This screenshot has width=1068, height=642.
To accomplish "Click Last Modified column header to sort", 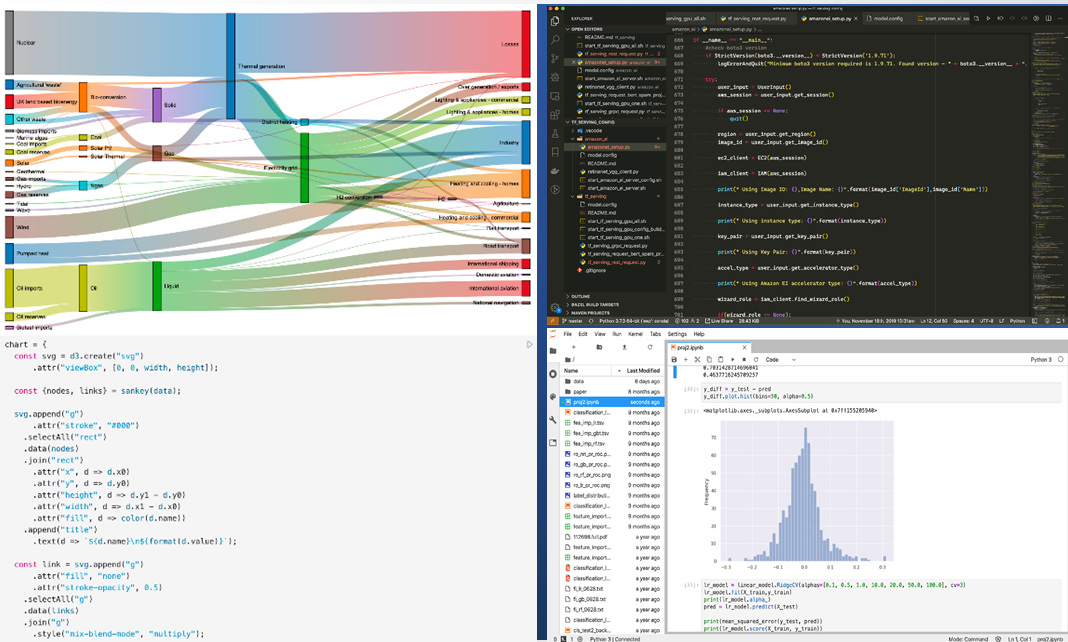I will click(x=642, y=370).
